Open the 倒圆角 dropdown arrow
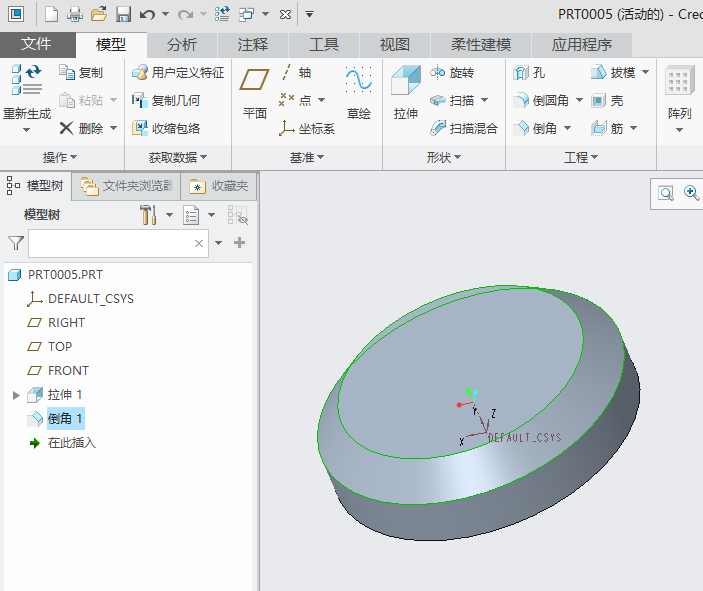The width and height of the screenshot is (703, 591). click(577, 101)
